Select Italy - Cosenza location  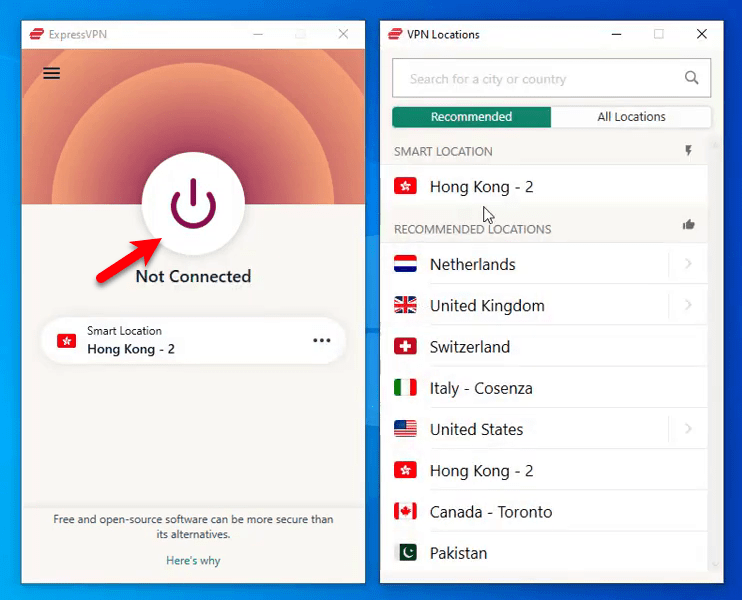tap(544, 388)
